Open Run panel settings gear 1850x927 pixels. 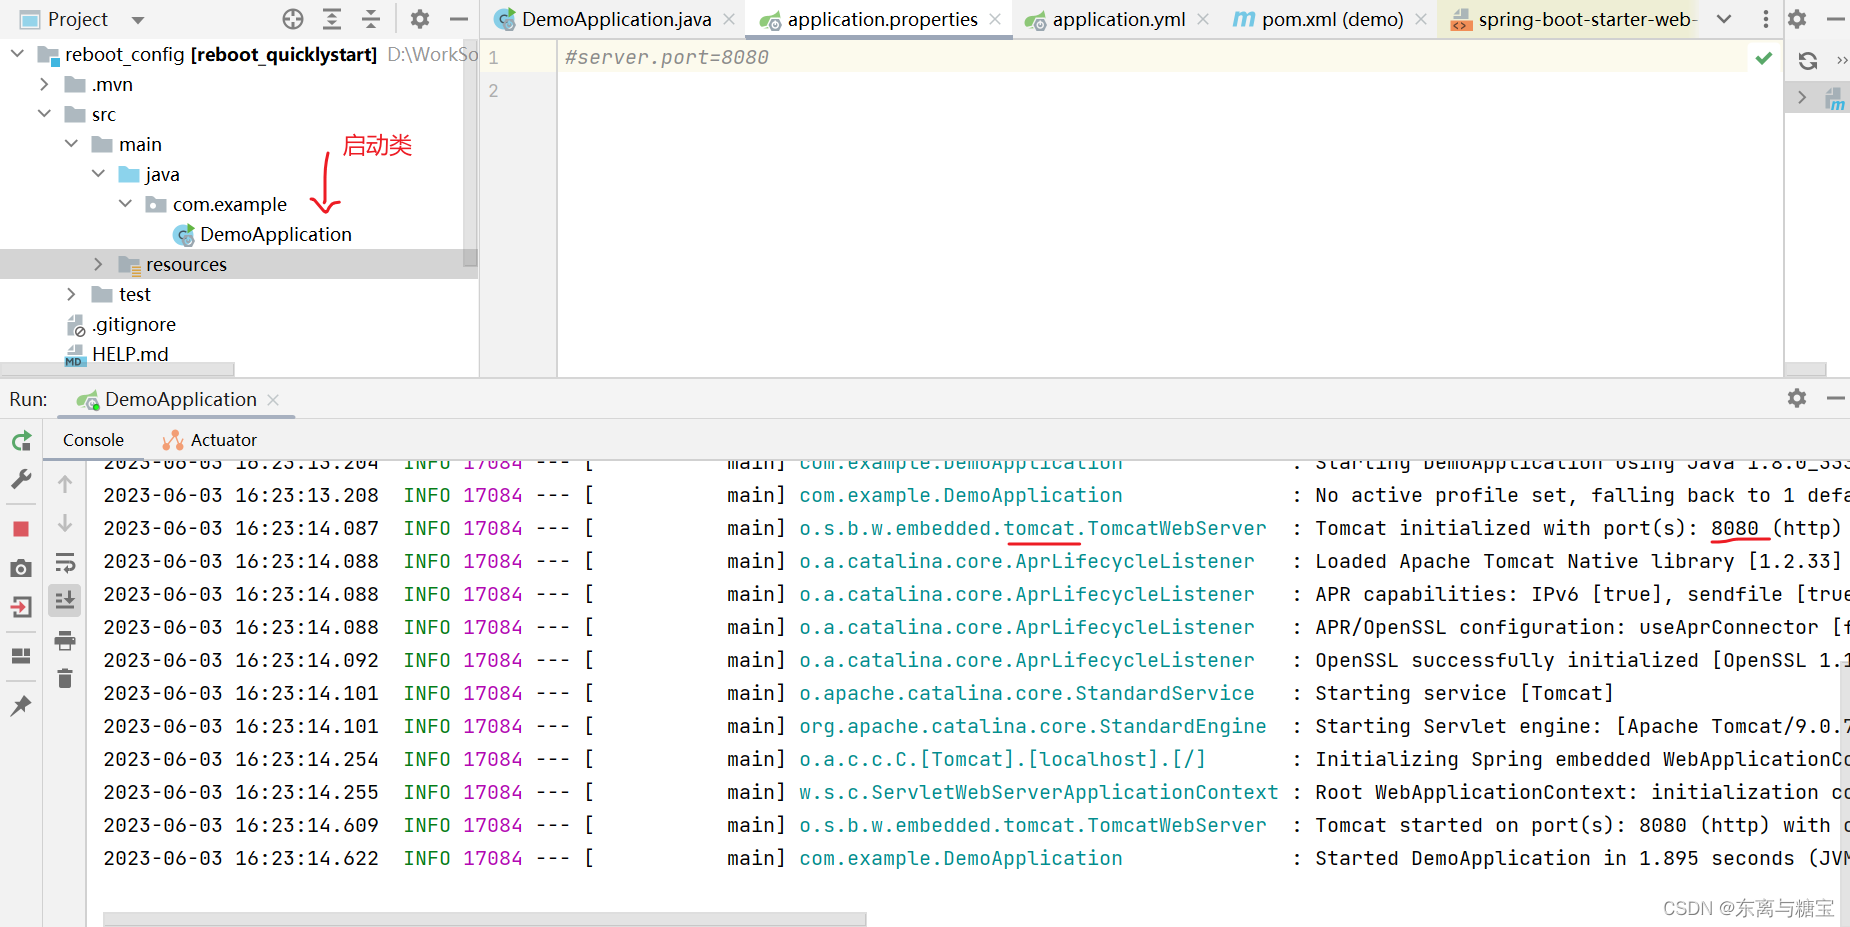1797,398
